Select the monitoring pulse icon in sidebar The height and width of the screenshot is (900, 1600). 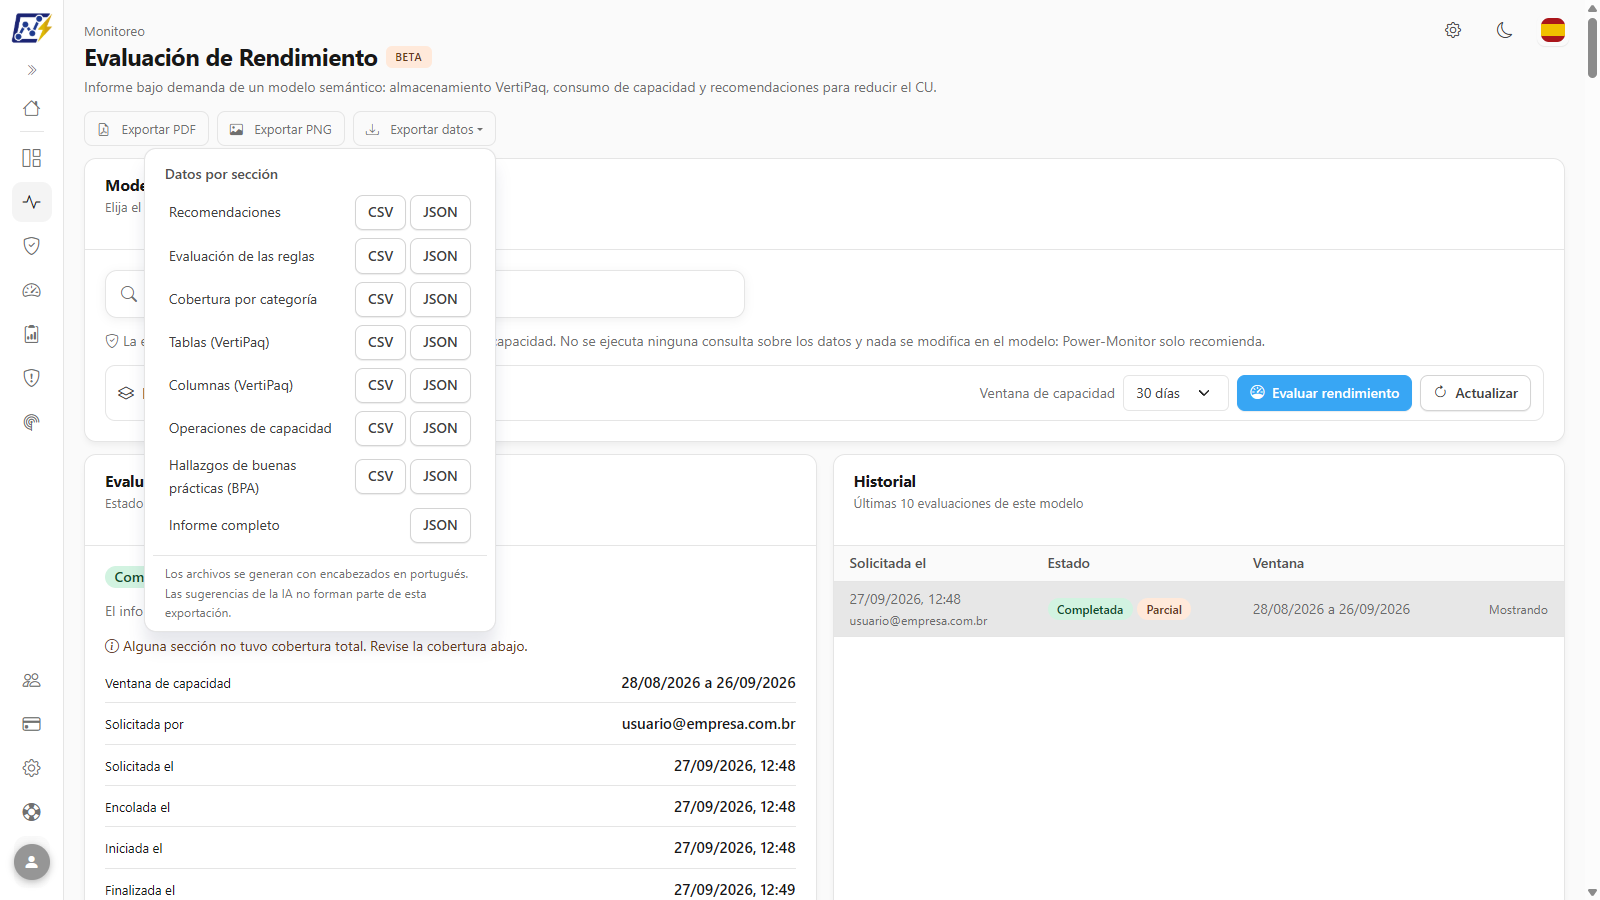32,202
